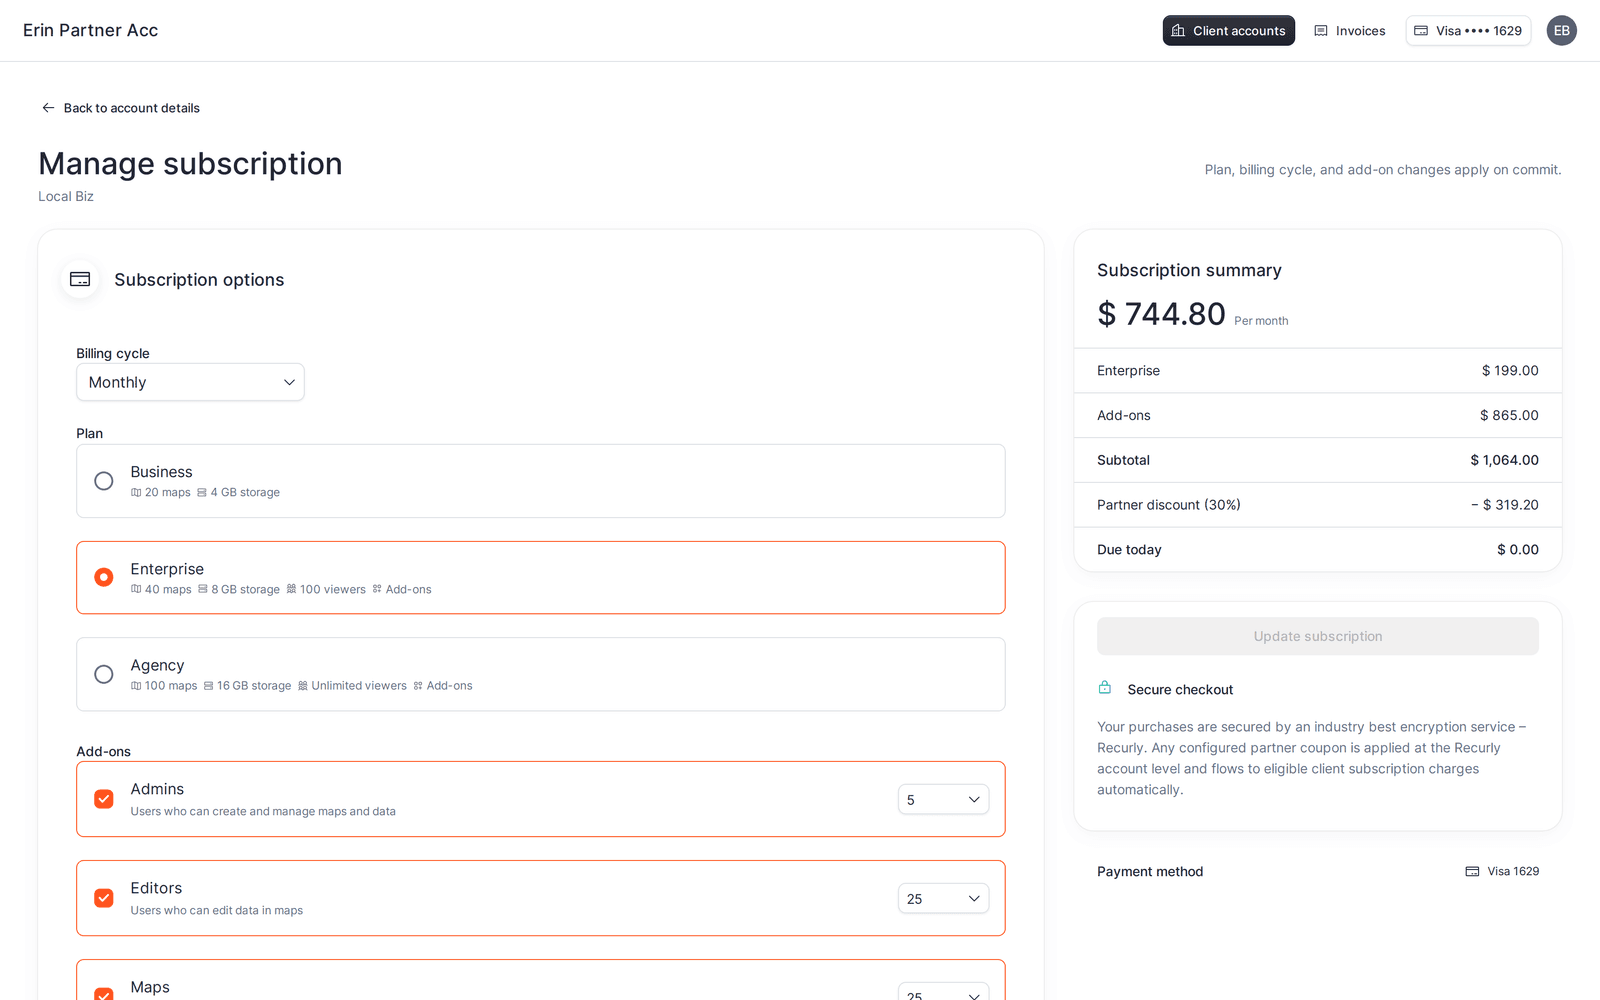Select the Enterprise plan radio button
The image size is (1600, 1000).
click(x=104, y=577)
